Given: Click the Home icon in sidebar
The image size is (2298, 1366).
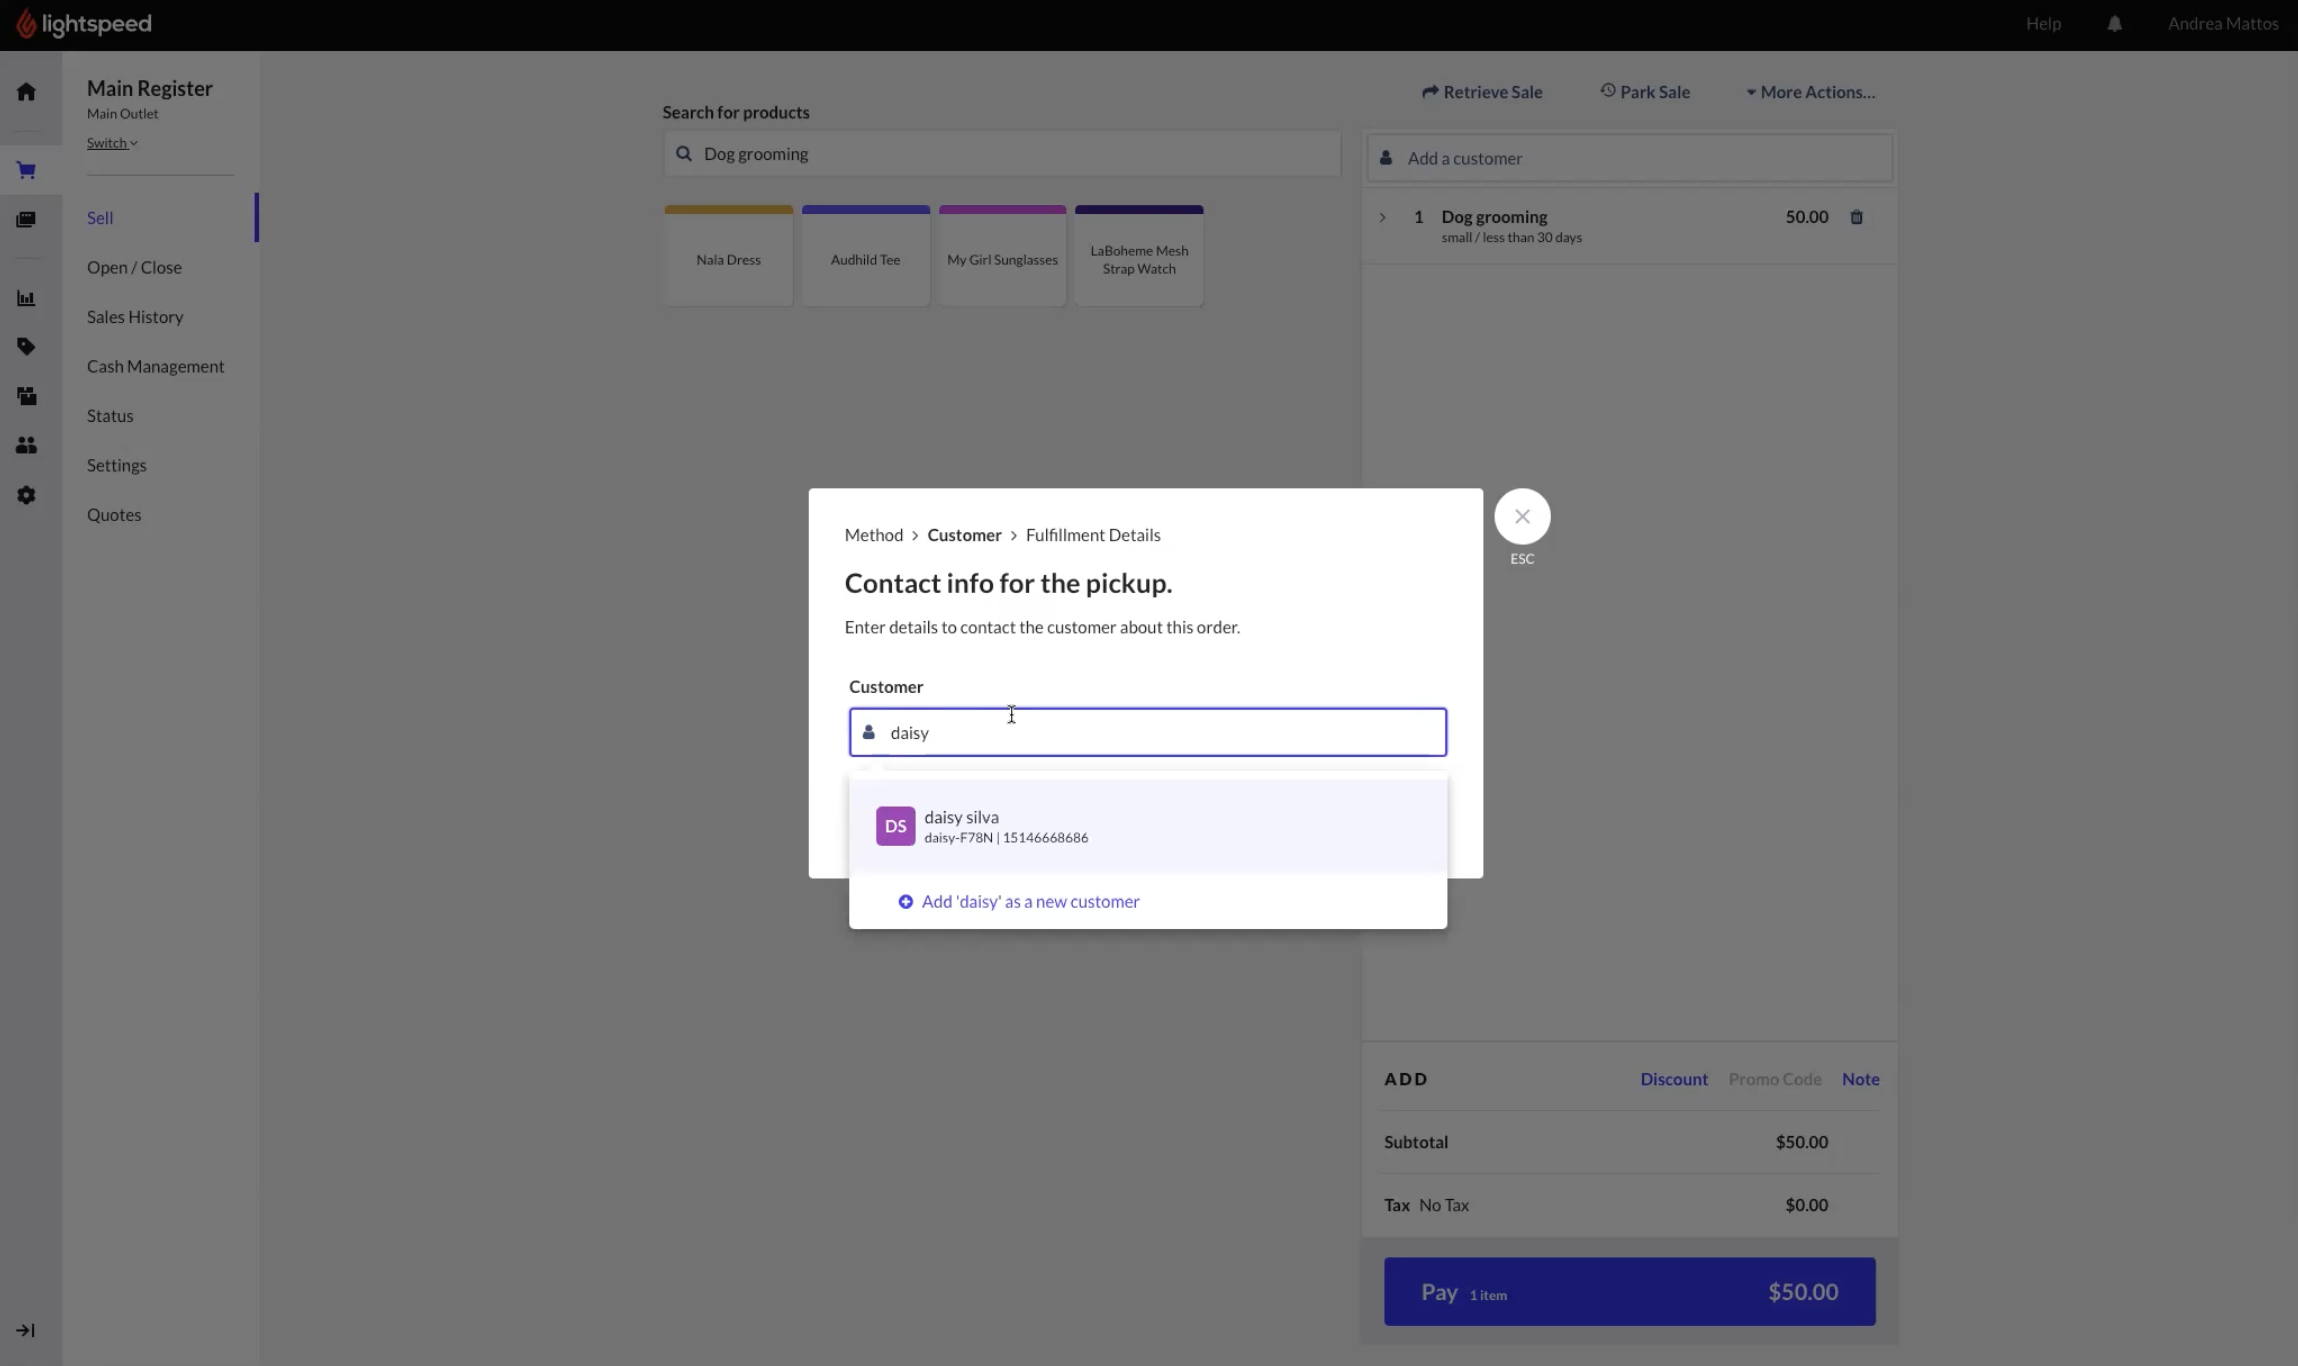Looking at the screenshot, I should pyautogui.click(x=26, y=92).
